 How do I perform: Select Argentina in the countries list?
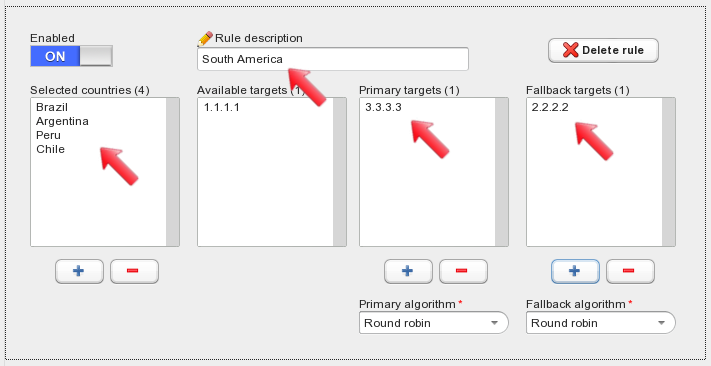[x=62, y=121]
